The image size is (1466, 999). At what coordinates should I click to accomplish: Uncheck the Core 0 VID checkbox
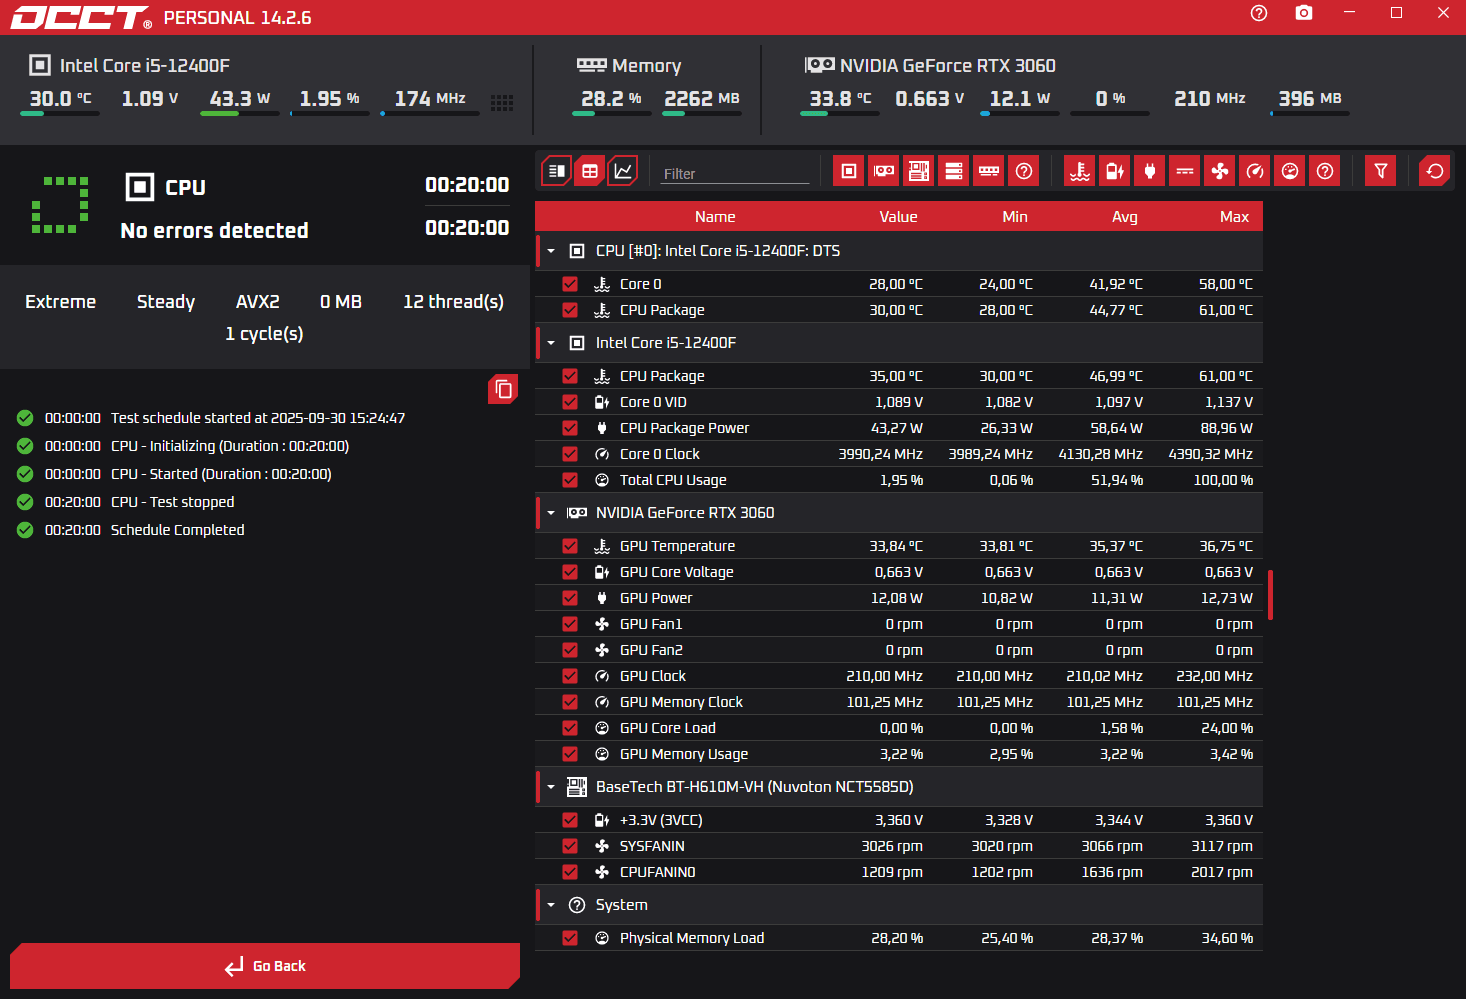[570, 402]
